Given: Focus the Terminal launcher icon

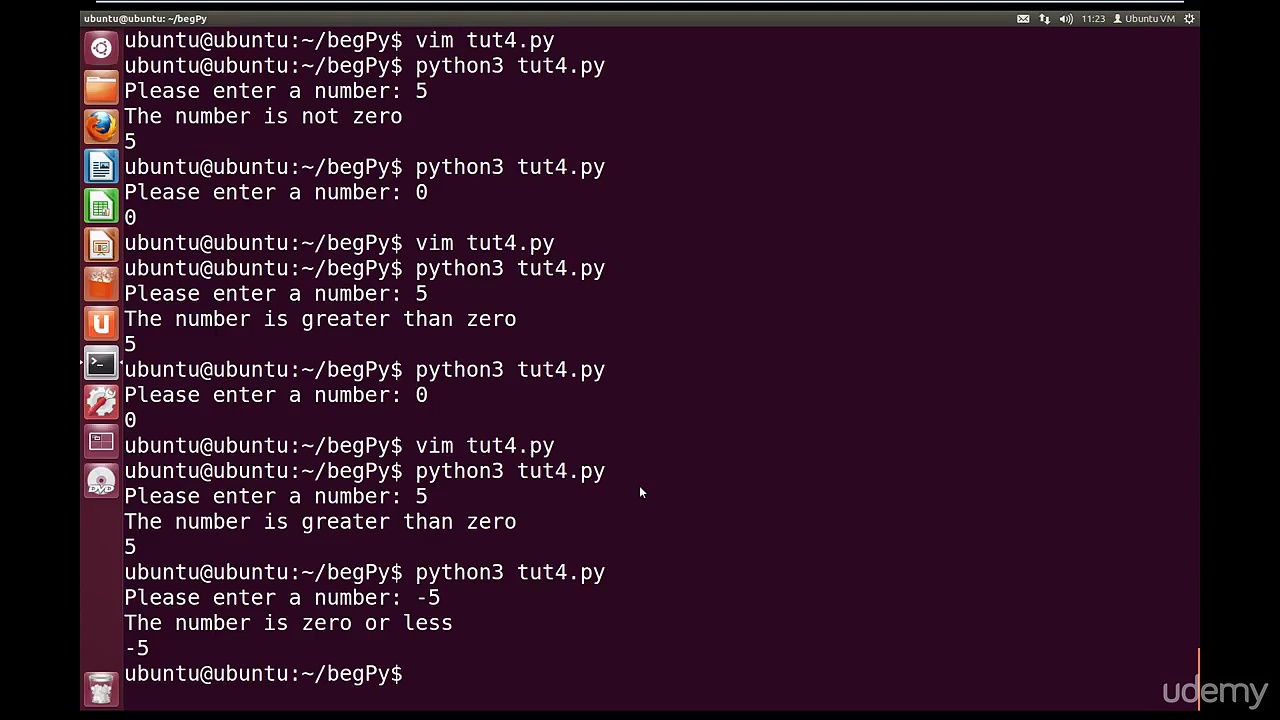Looking at the screenshot, I should pyautogui.click(x=101, y=364).
